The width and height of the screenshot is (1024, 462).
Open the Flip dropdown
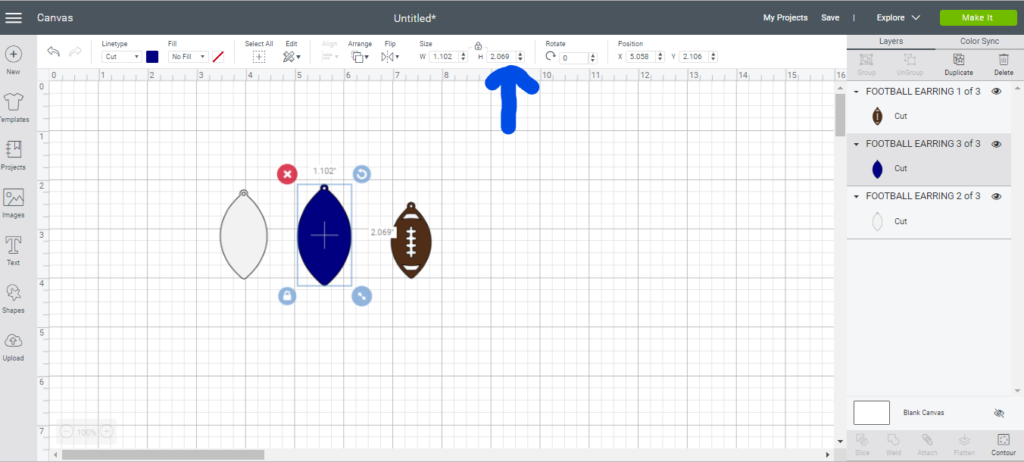(391, 57)
